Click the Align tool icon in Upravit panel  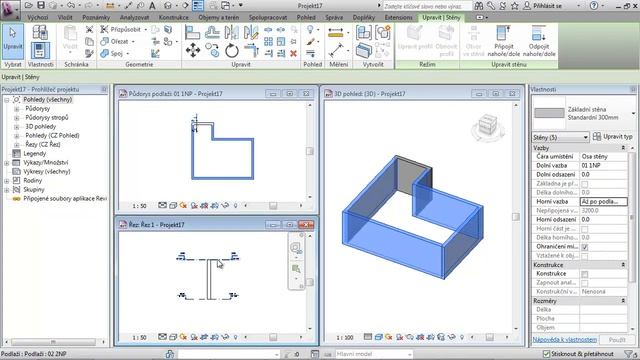tap(192, 32)
